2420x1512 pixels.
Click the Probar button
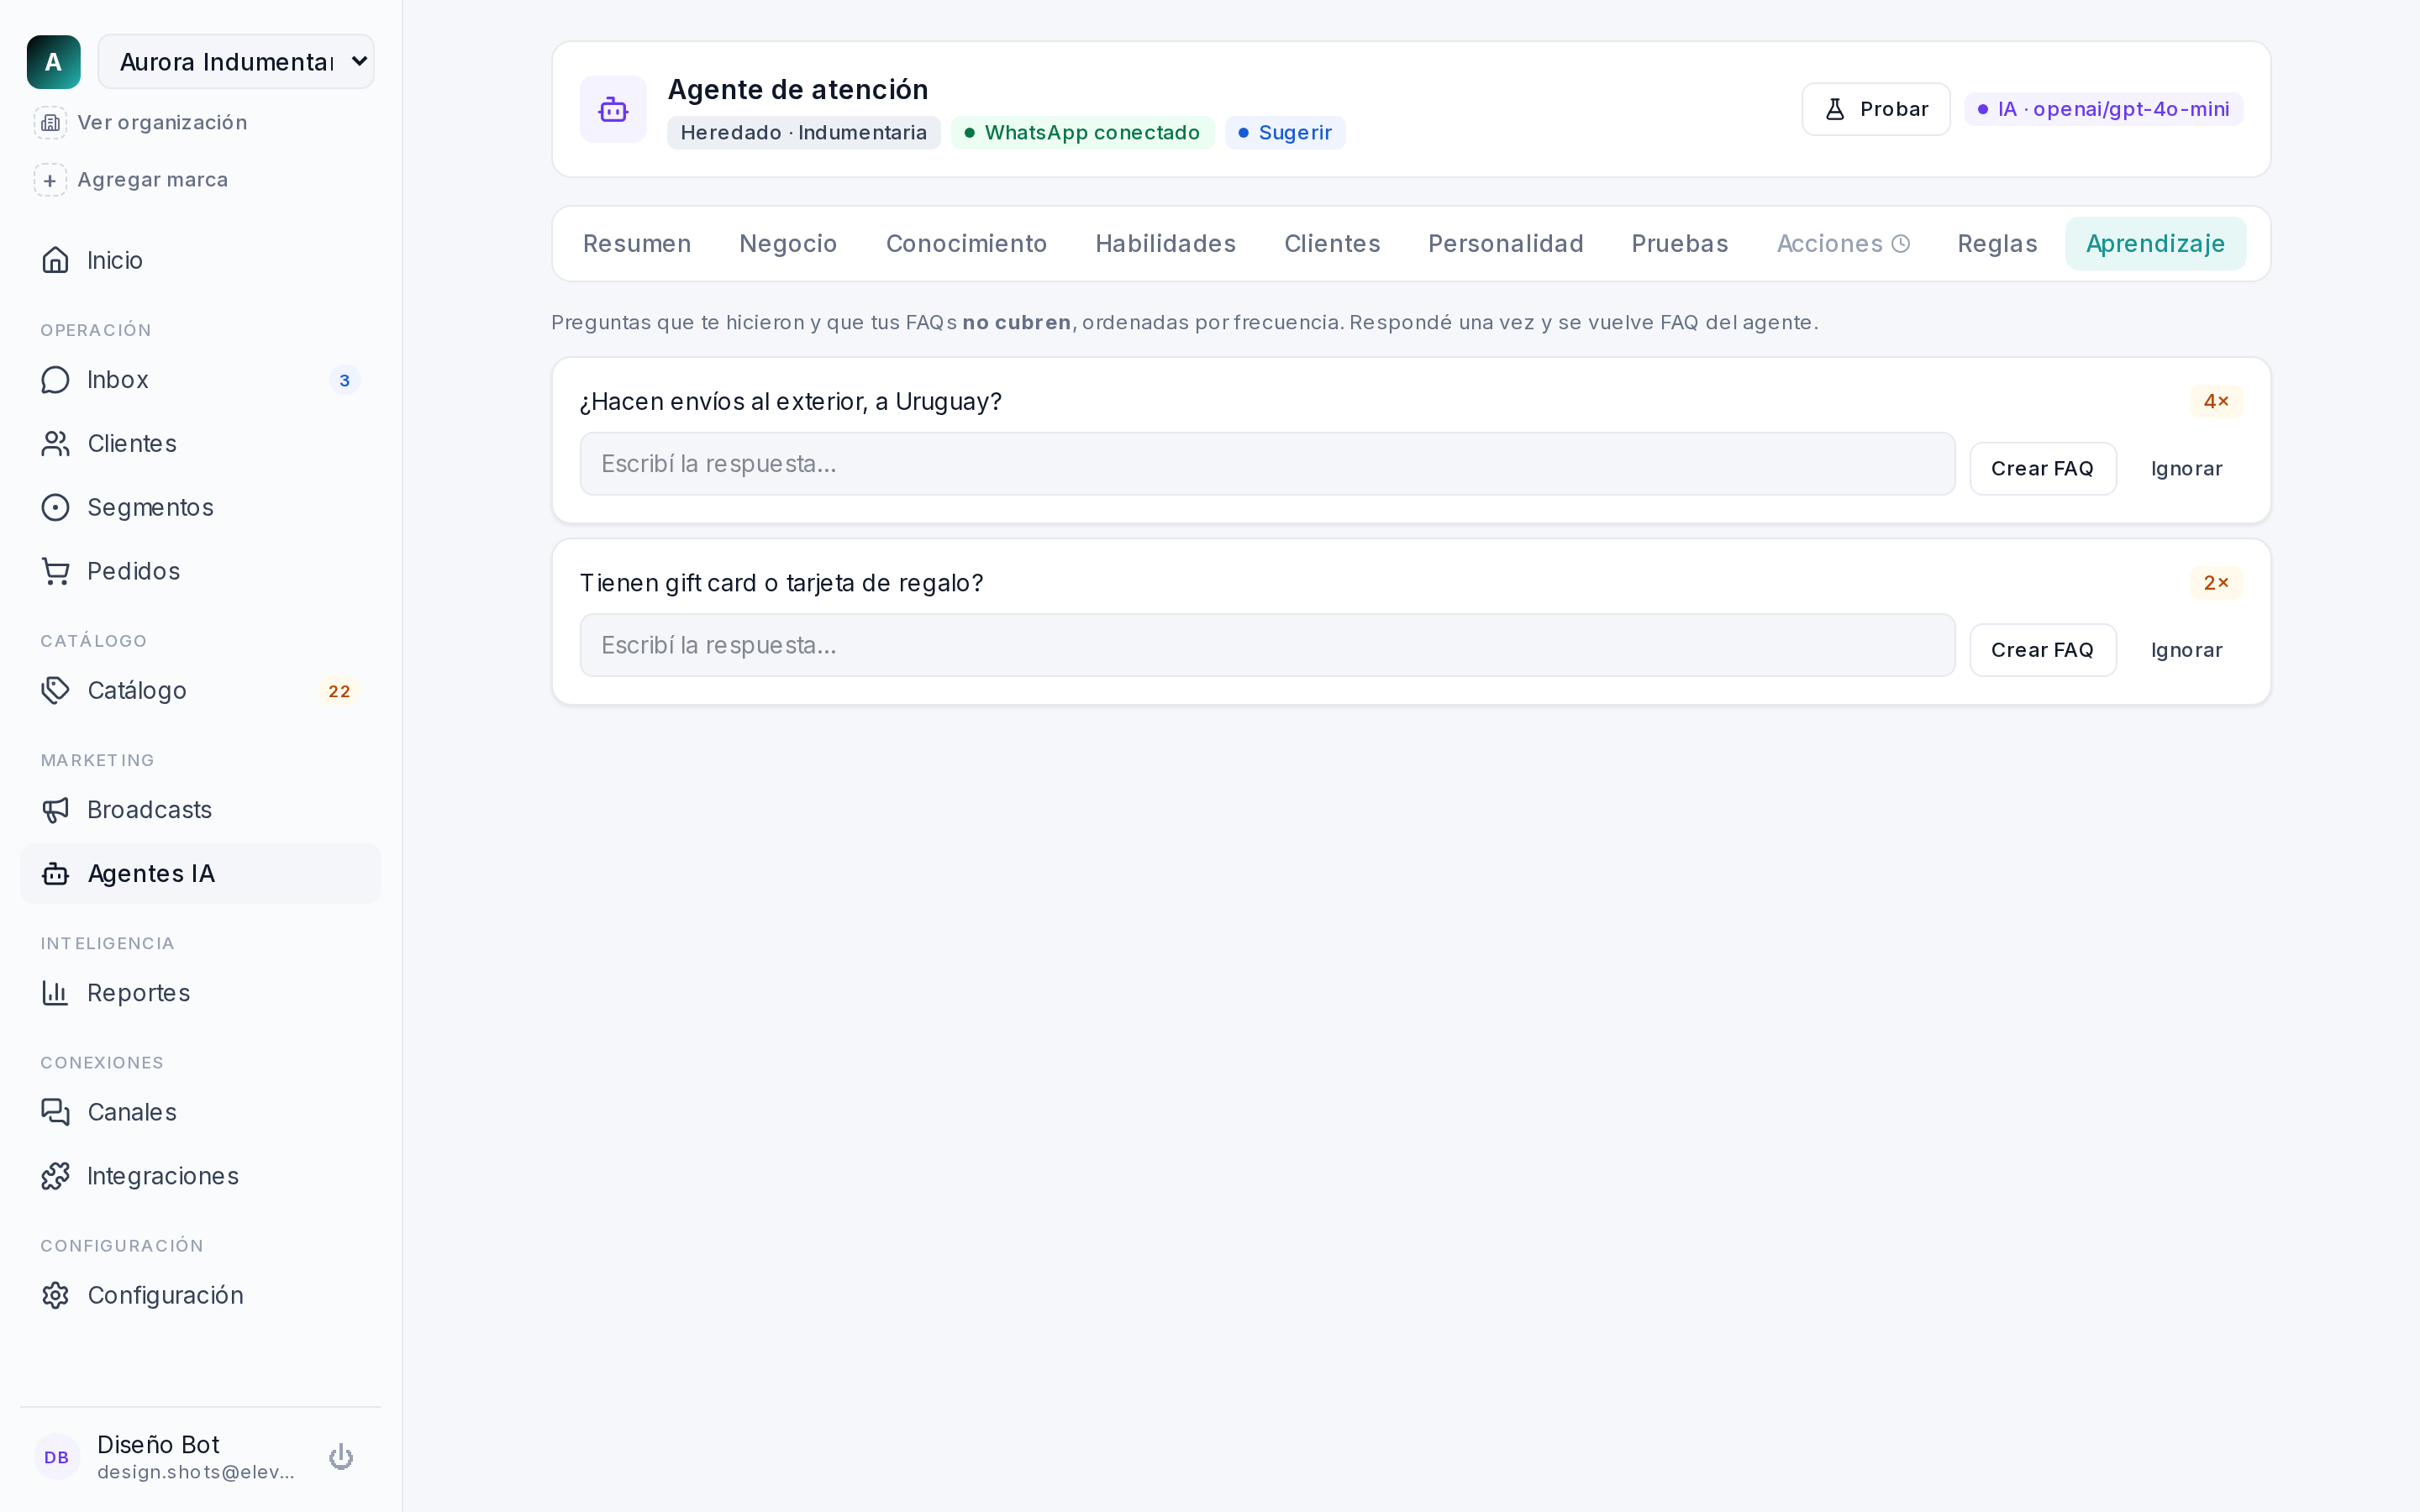coord(1876,109)
